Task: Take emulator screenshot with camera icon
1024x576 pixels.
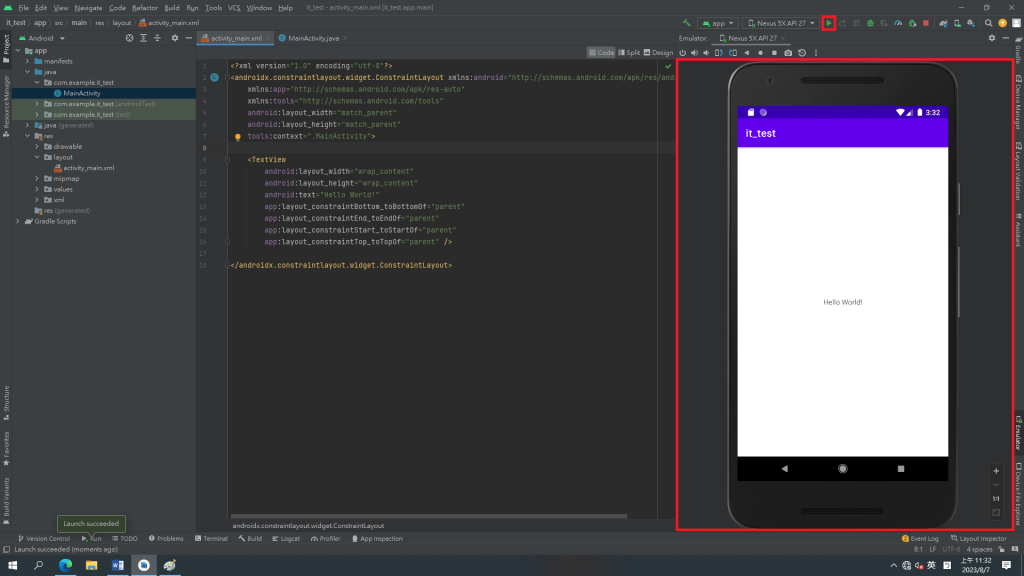Action: pos(788,53)
